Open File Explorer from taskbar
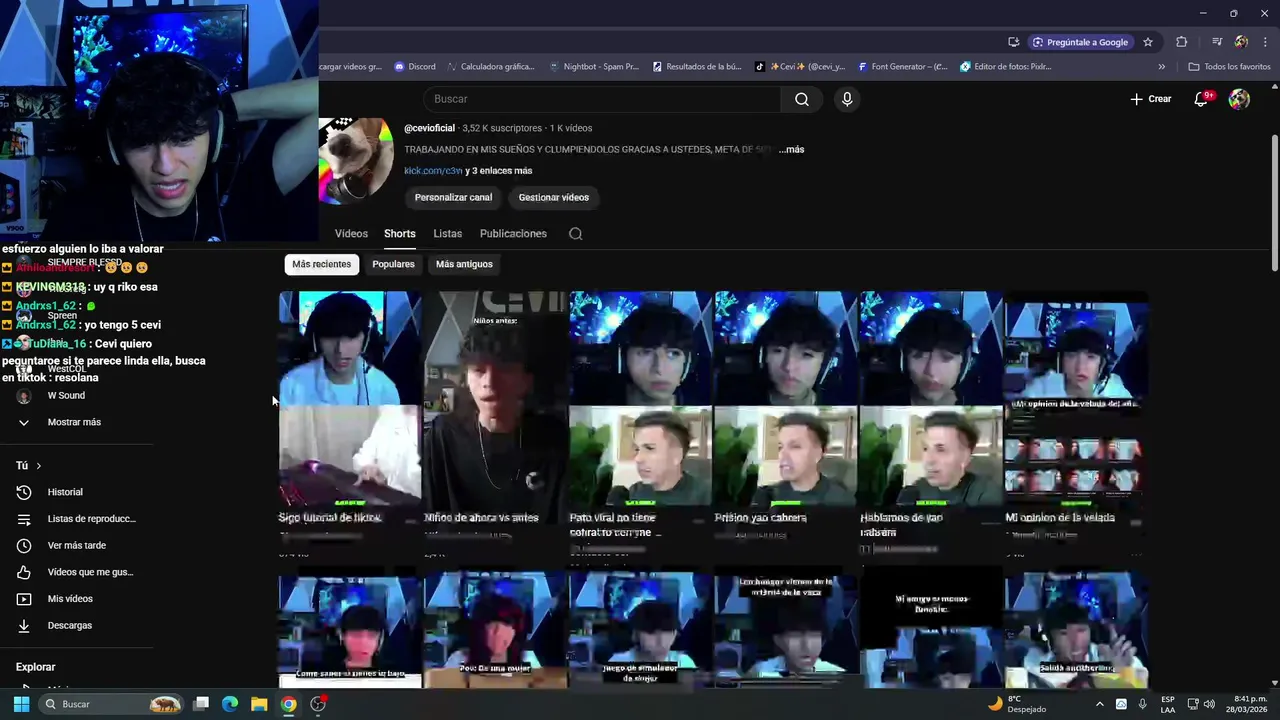The image size is (1280, 720). [x=259, y=704]
